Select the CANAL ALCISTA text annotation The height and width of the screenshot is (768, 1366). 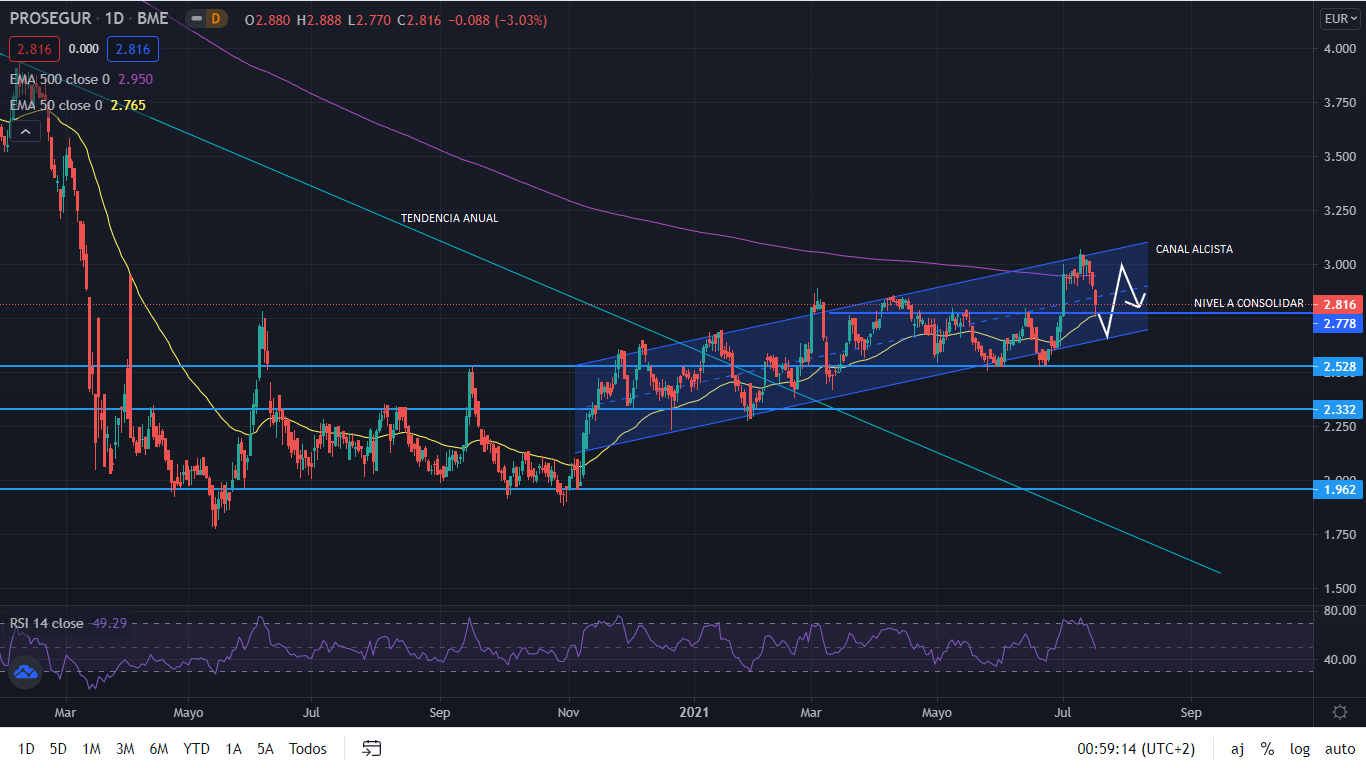pyautogui.click(x=1194, y=249)
